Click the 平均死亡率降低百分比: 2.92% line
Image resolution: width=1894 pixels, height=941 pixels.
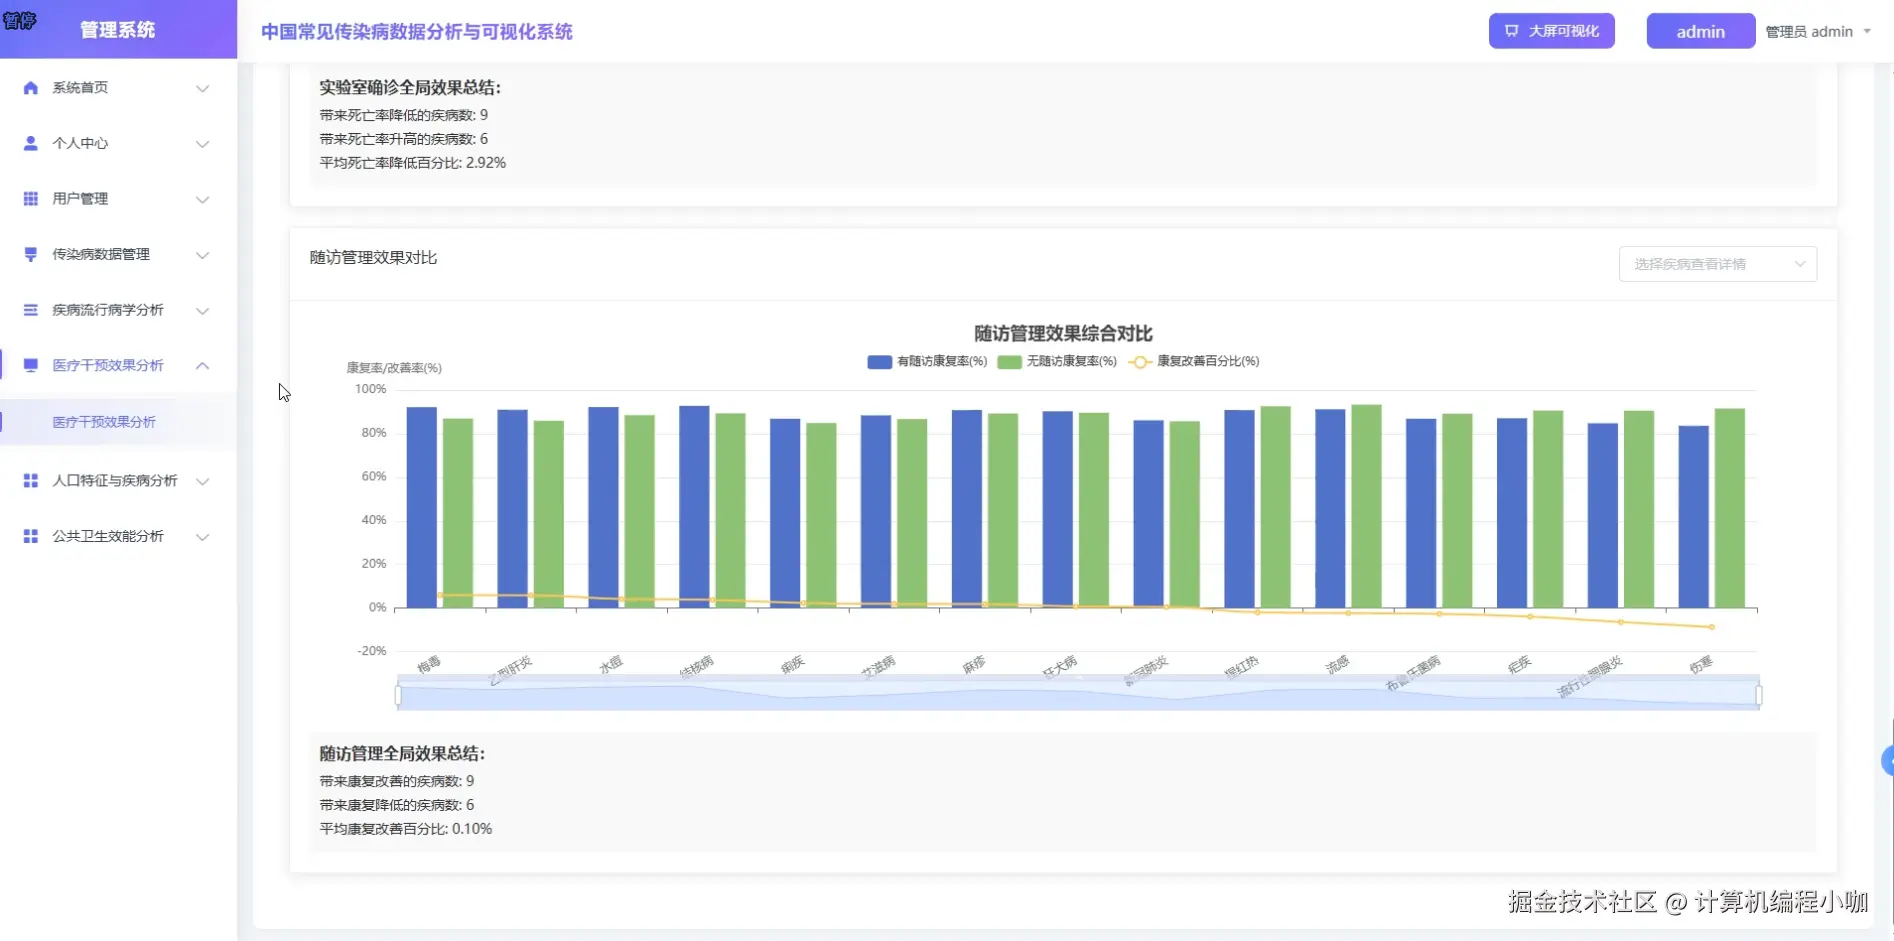413,163
